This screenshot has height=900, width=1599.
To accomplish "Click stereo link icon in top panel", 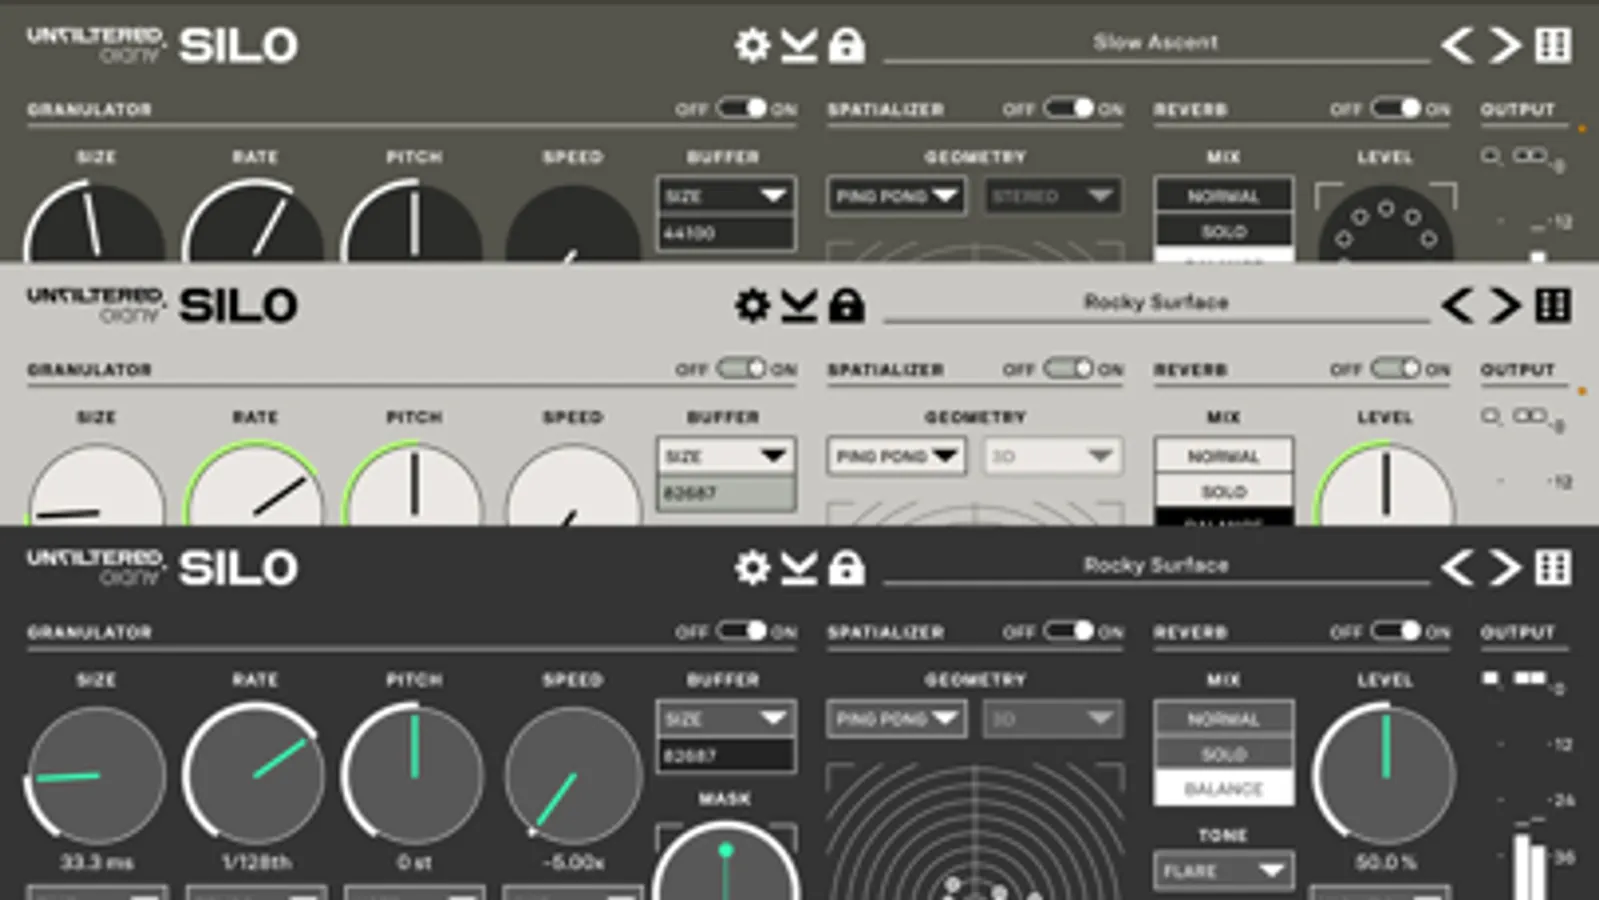I will pos(1529,155).
